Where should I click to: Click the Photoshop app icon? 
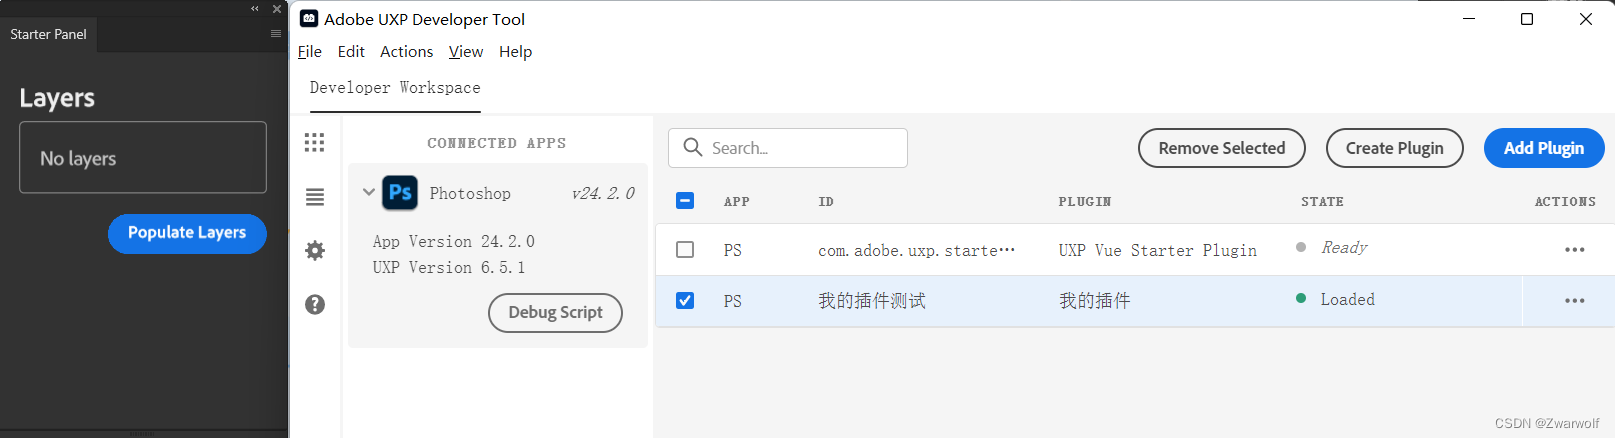(x=400, y=193)
